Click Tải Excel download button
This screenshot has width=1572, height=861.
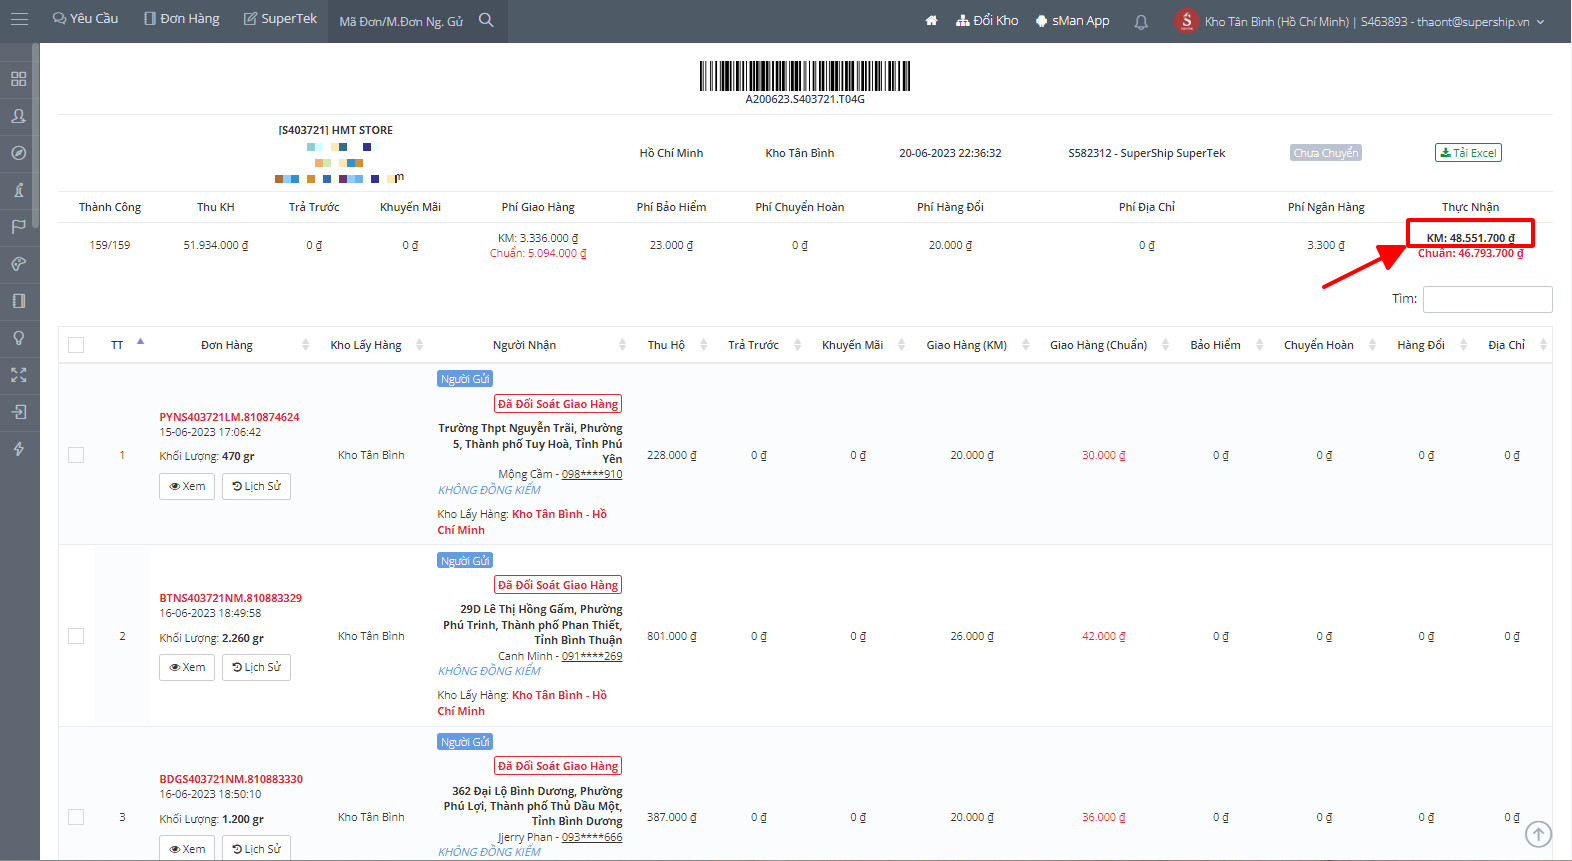pyautogui.click(x=1468, y=153)
